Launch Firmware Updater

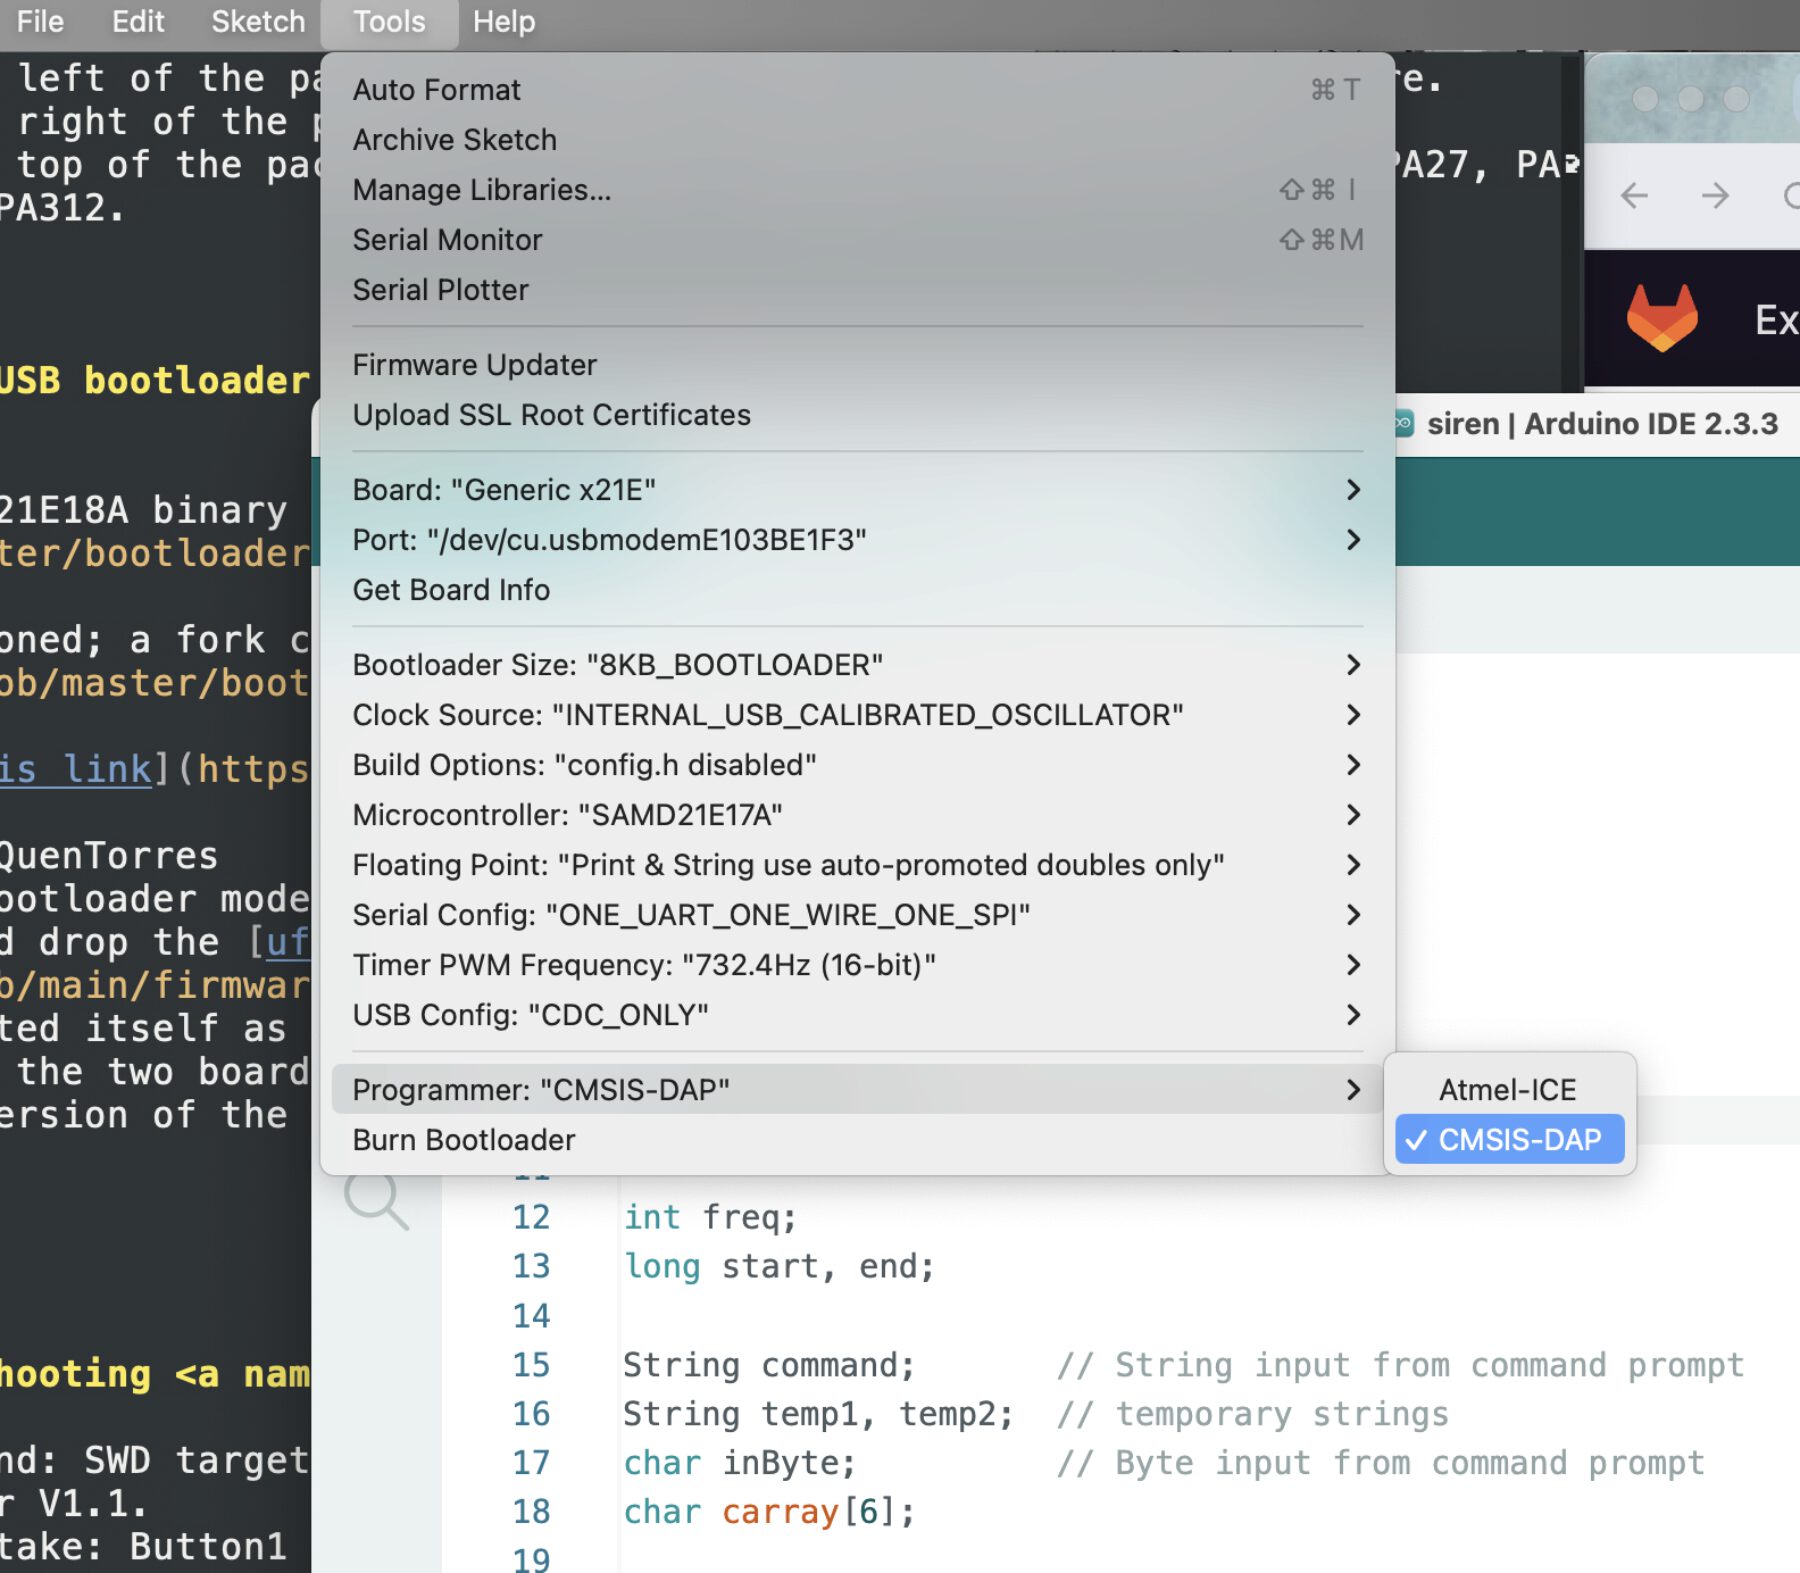[x=857, y=365]
